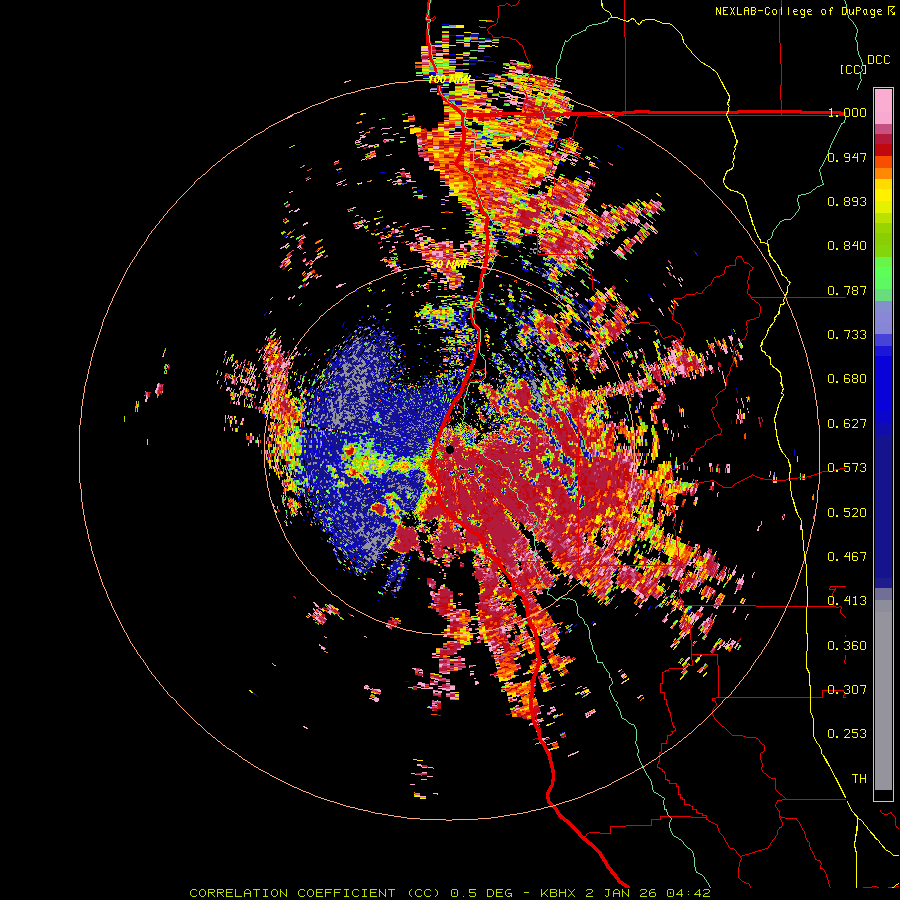Click the gray swatch on the color bar
This screenshot has width=900, height=900.
click(x=883, y=695)
